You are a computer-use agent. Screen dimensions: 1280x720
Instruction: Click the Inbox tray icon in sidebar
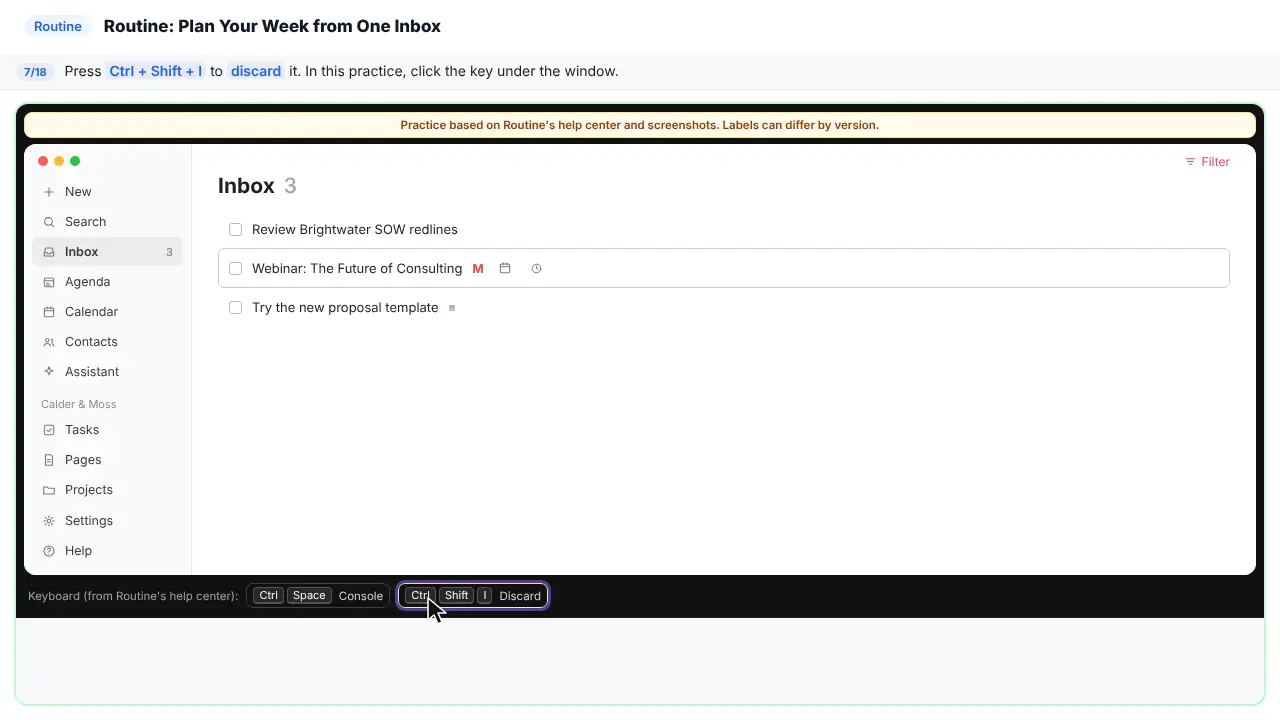(49, 252)
